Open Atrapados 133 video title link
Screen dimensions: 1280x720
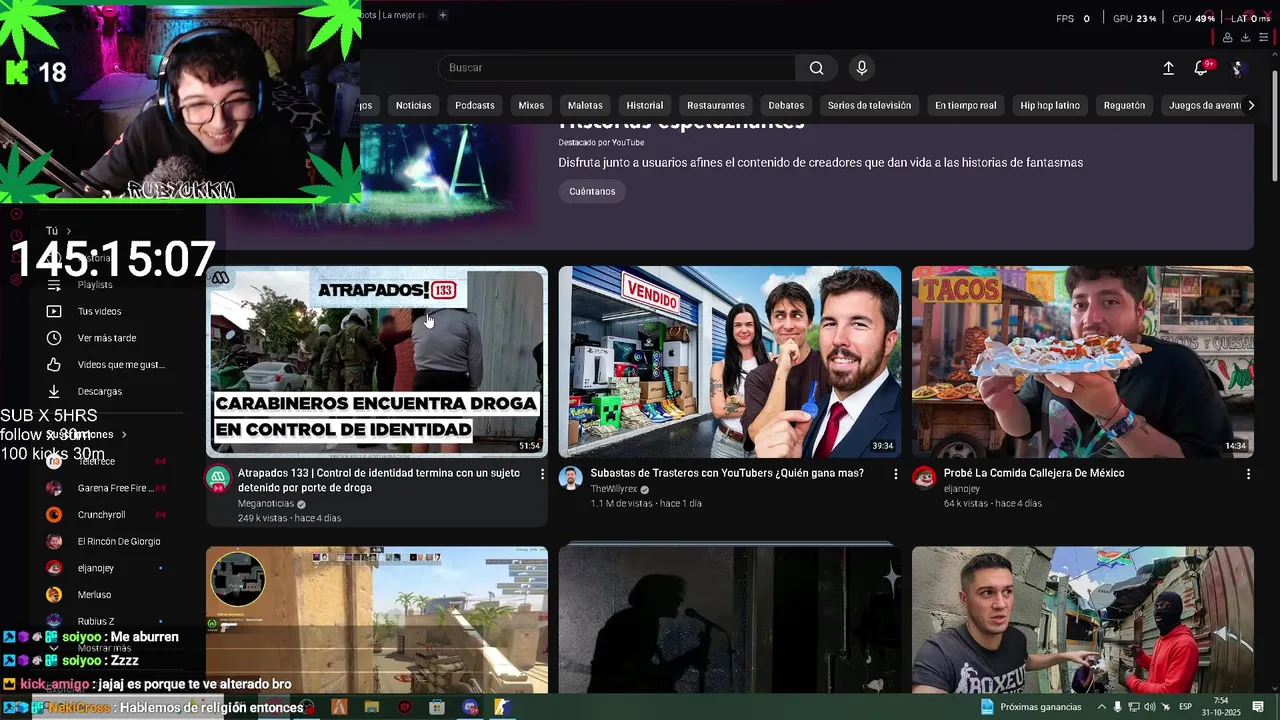(379, 480)
